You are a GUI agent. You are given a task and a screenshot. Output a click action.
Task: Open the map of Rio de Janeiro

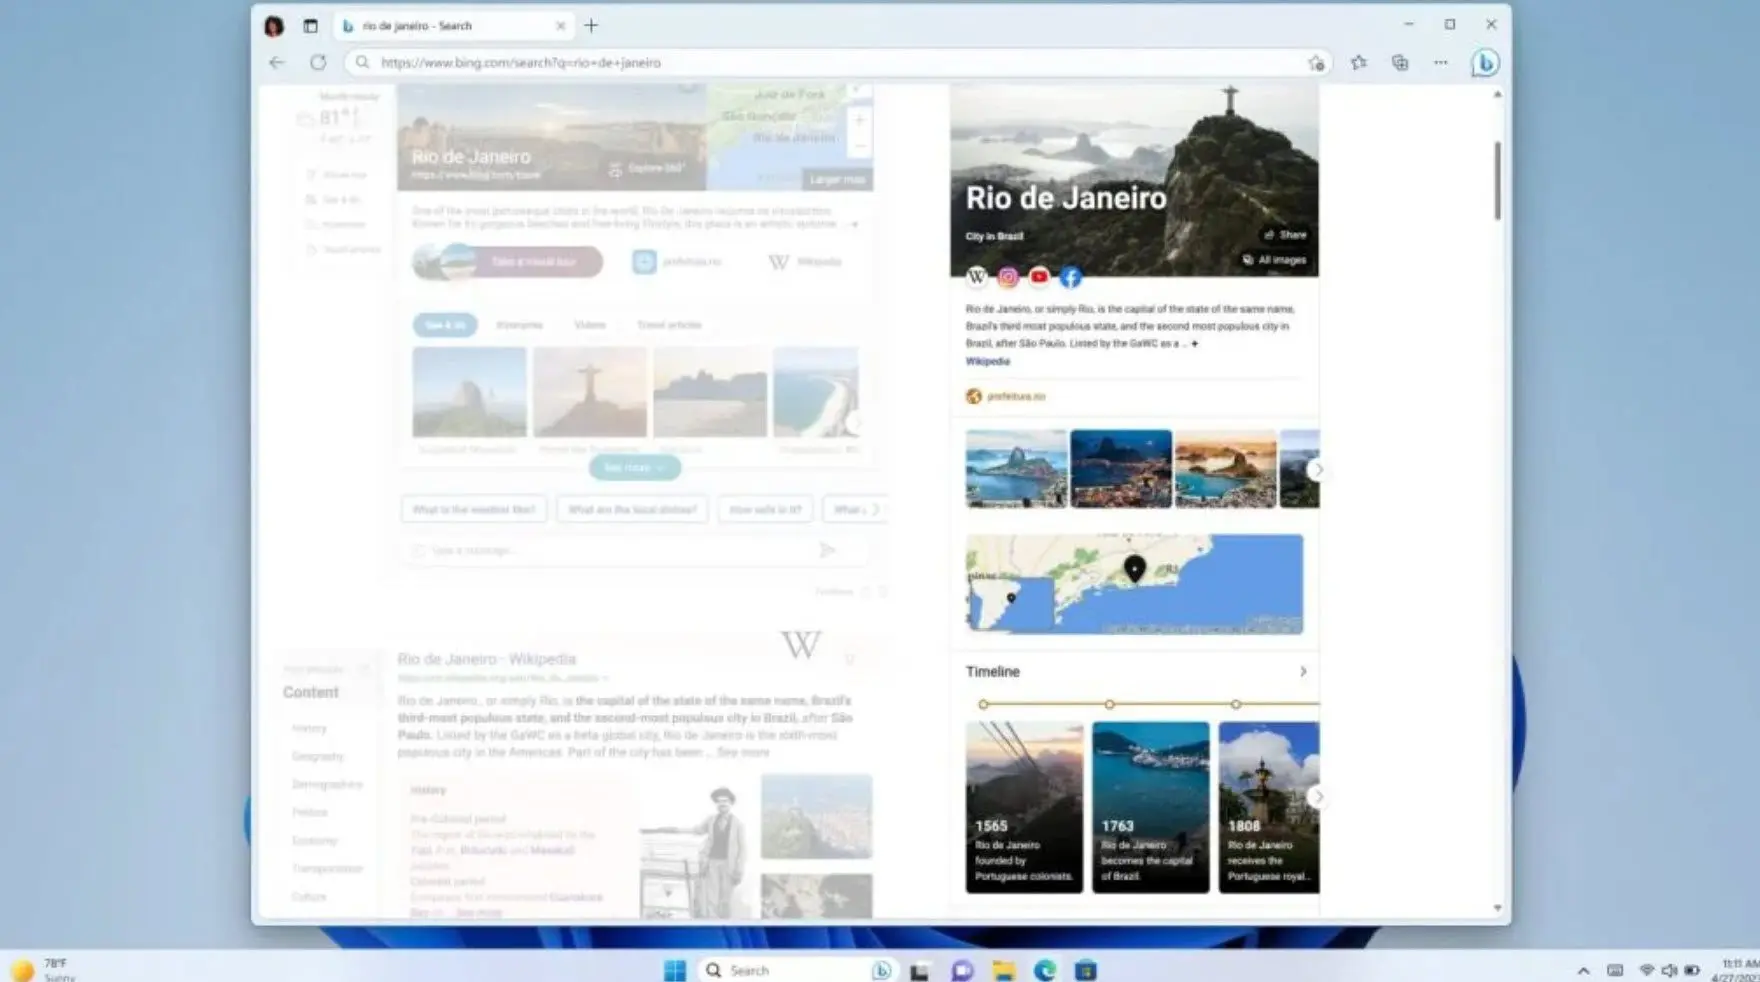point(1134,584)
